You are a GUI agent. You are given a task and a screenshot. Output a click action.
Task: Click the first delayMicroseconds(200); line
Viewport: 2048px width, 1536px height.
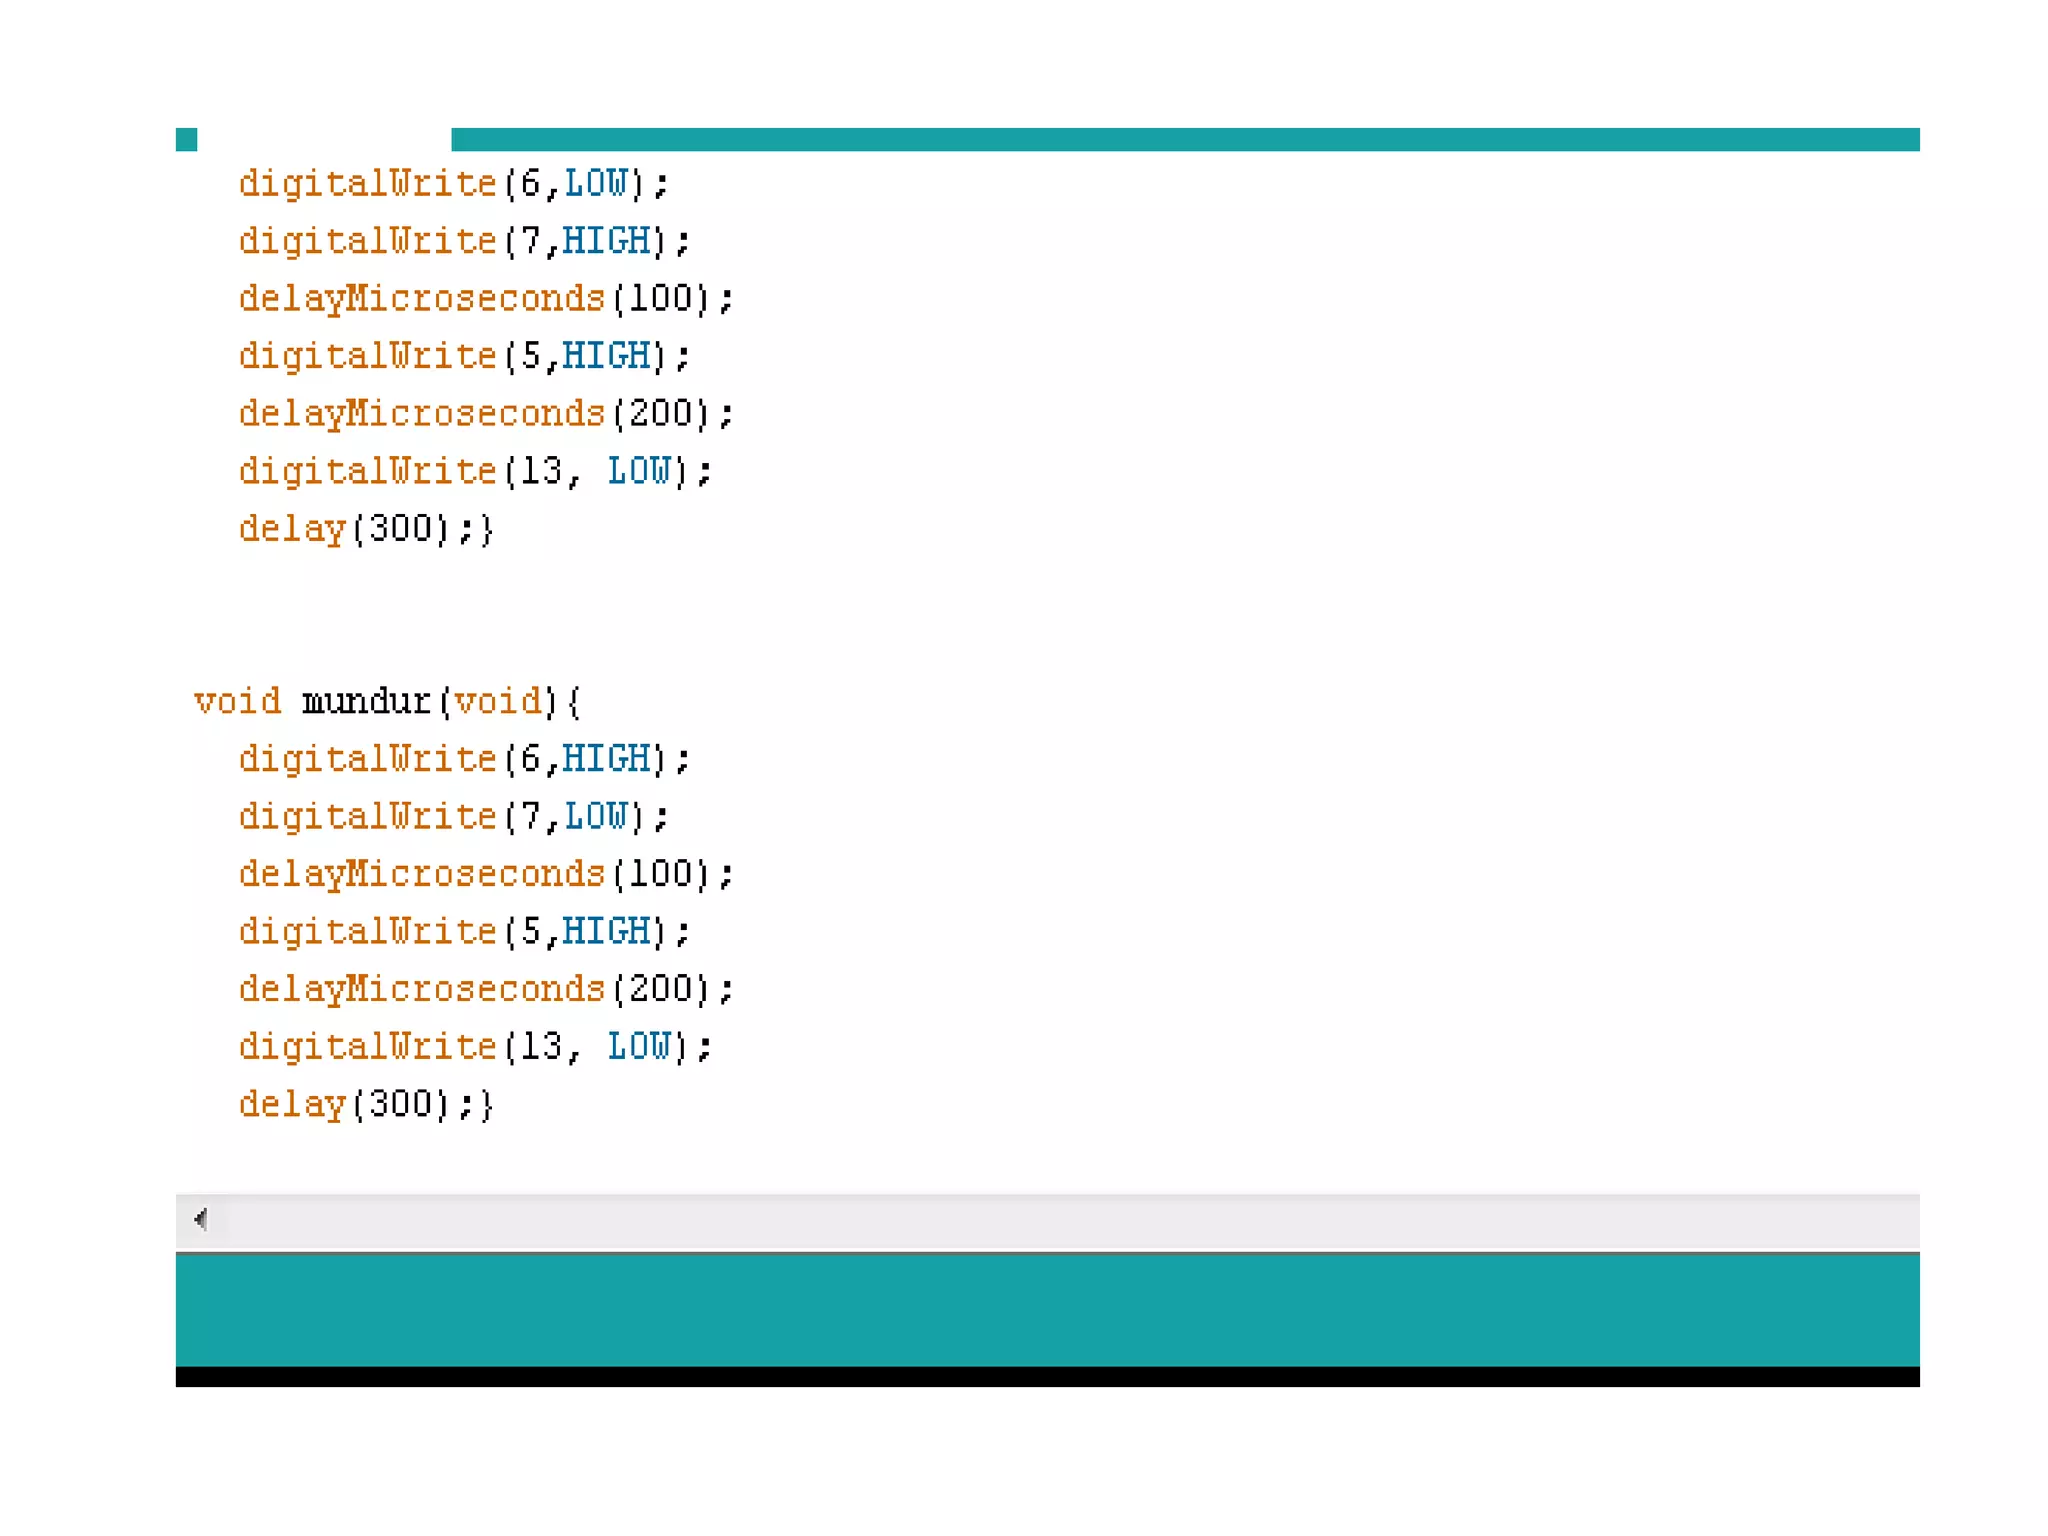486,413
